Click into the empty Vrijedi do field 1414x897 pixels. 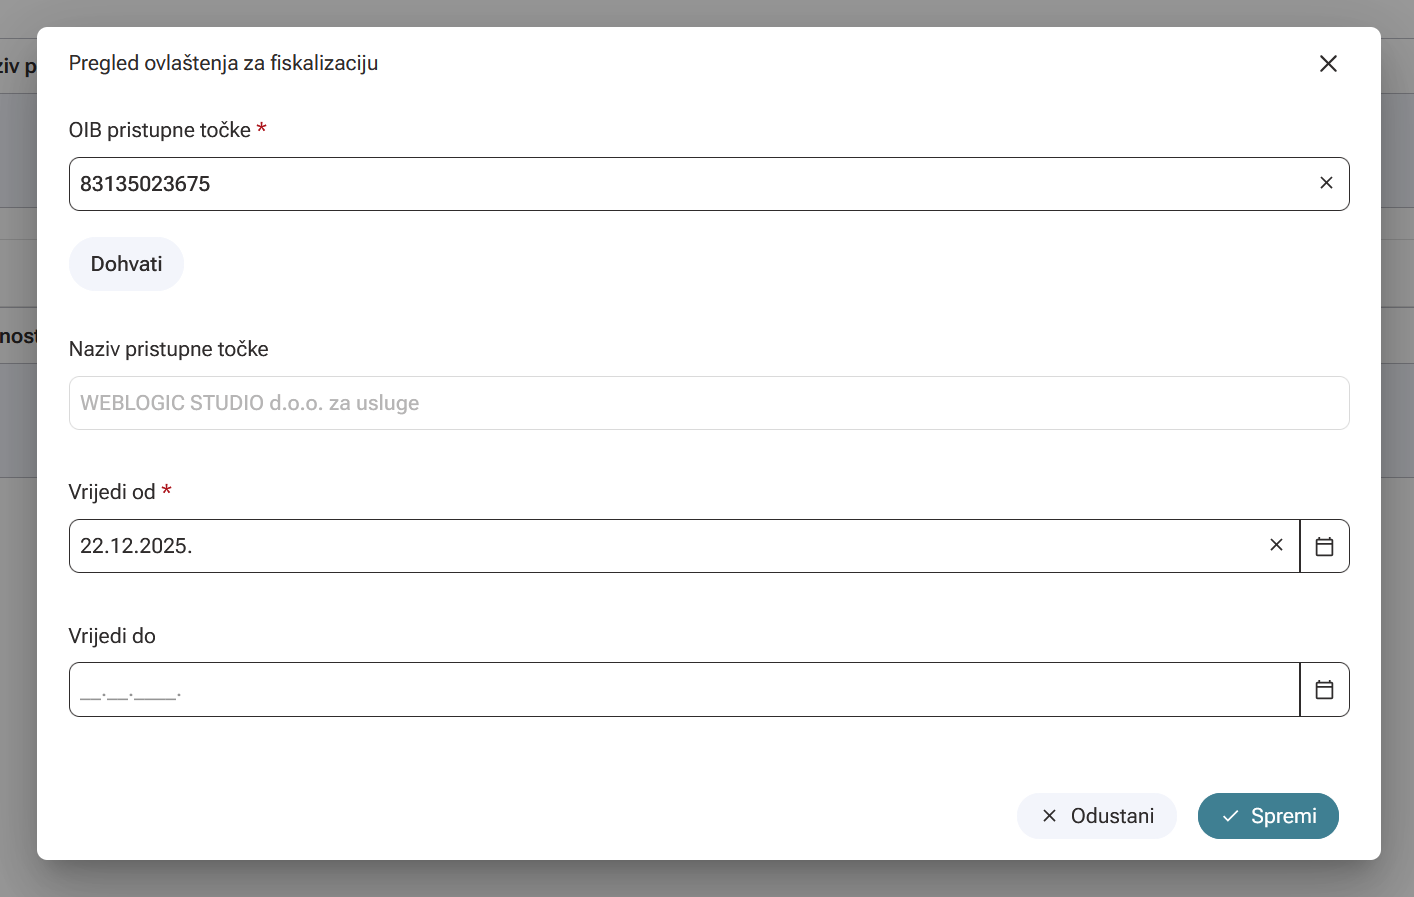[684, 690]
